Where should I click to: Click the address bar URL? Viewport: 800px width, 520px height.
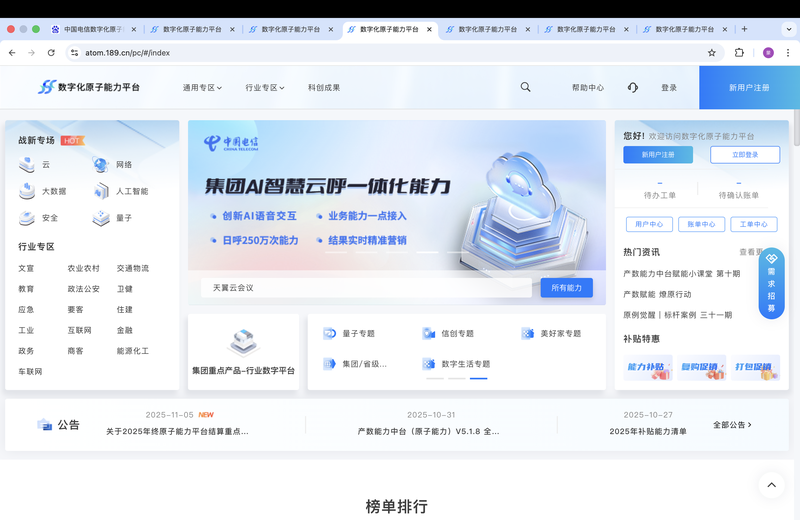click(128, 53)
